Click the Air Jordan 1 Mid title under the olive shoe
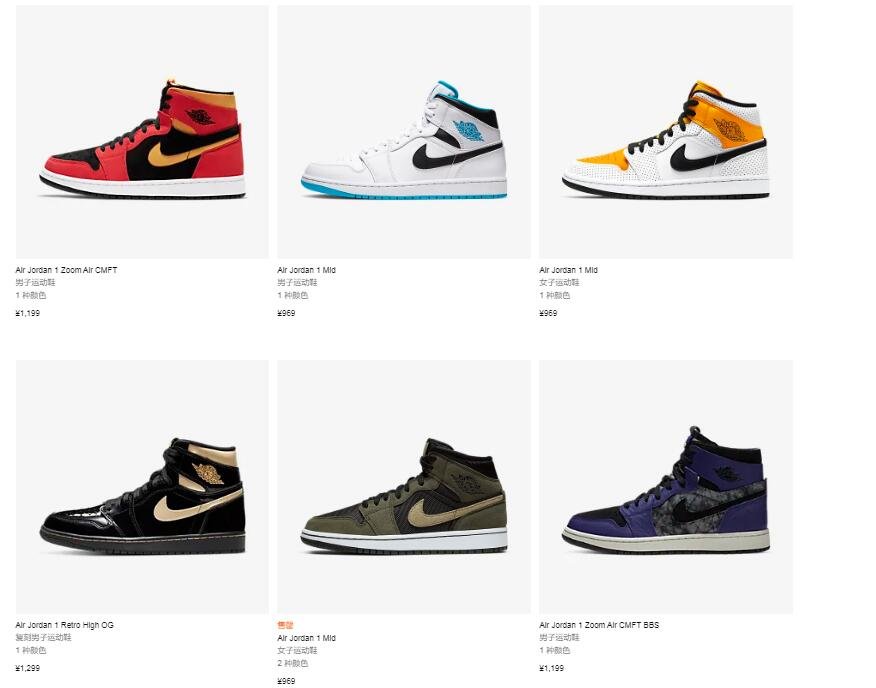Image resolution: width=876 pixels, height=688 pixels. pyautogui.click(x=307, y=638)
